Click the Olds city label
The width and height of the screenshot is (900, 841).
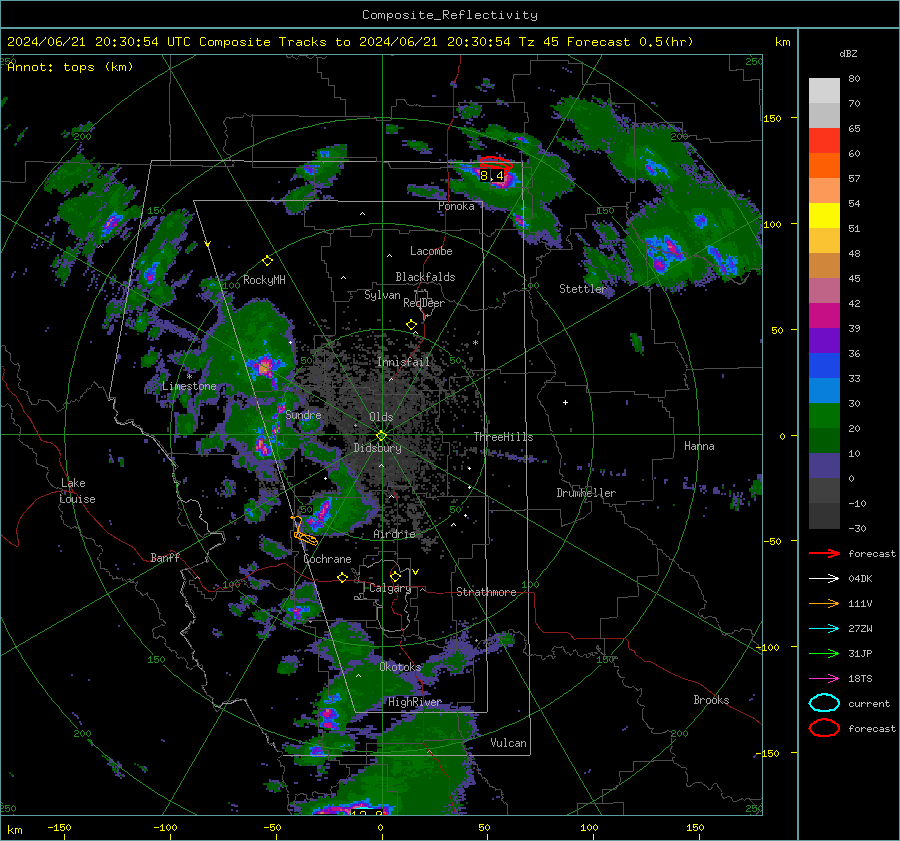(x=381, y=417)
